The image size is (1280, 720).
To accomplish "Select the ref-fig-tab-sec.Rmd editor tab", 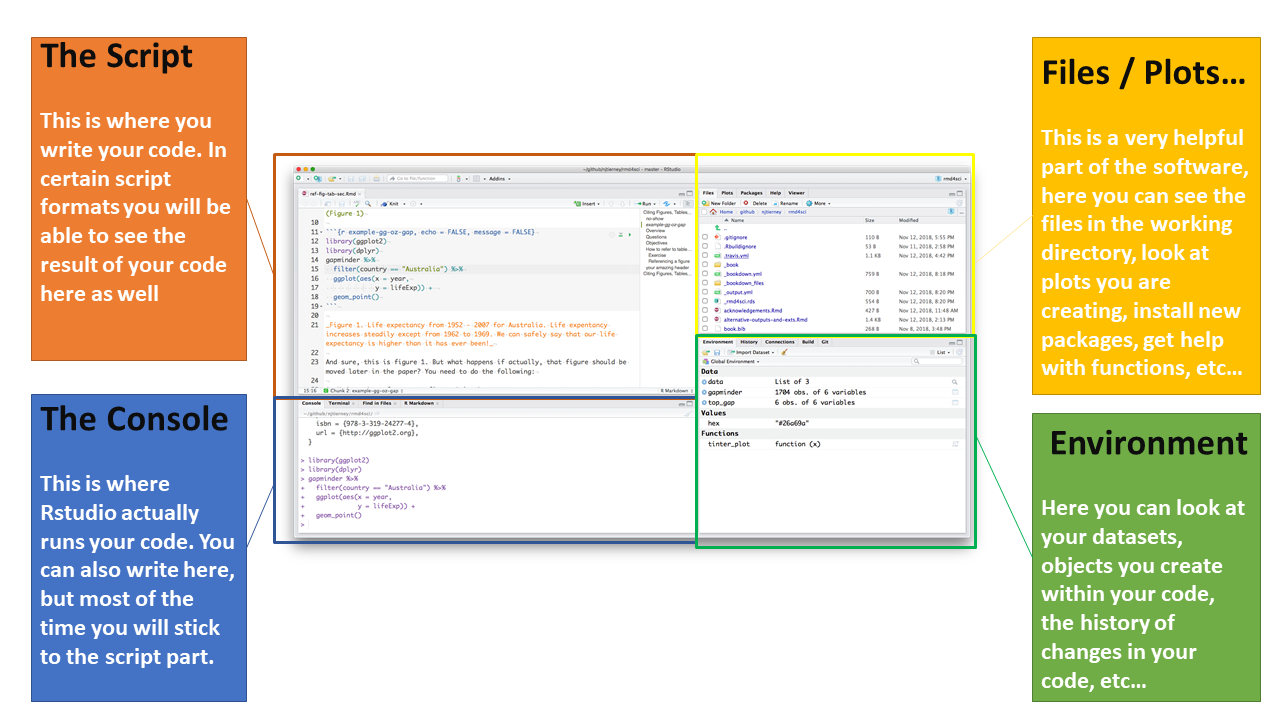I will coord(330,194).
